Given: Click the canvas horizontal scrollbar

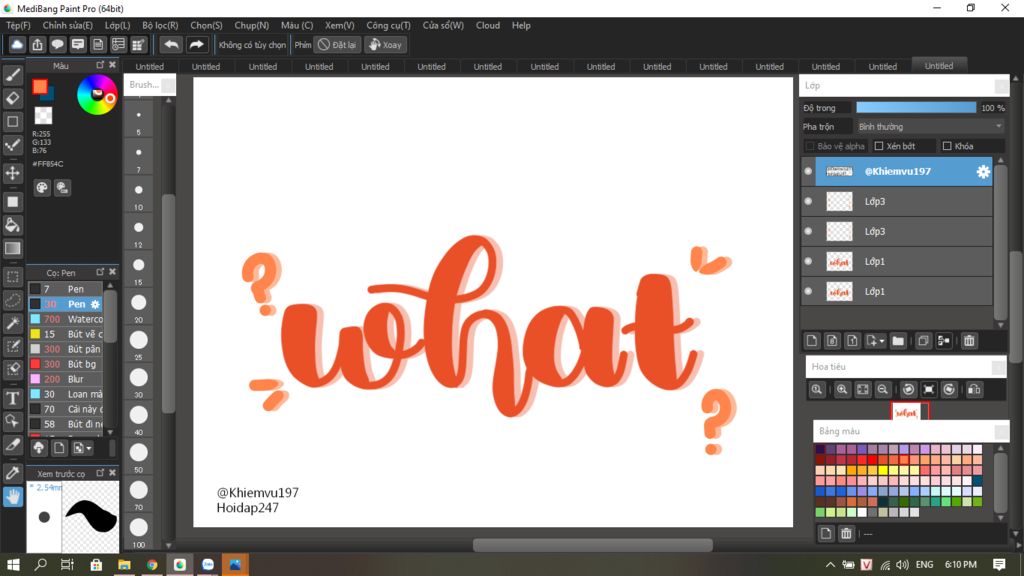Looking at the screenshot, I should point(592,545).
